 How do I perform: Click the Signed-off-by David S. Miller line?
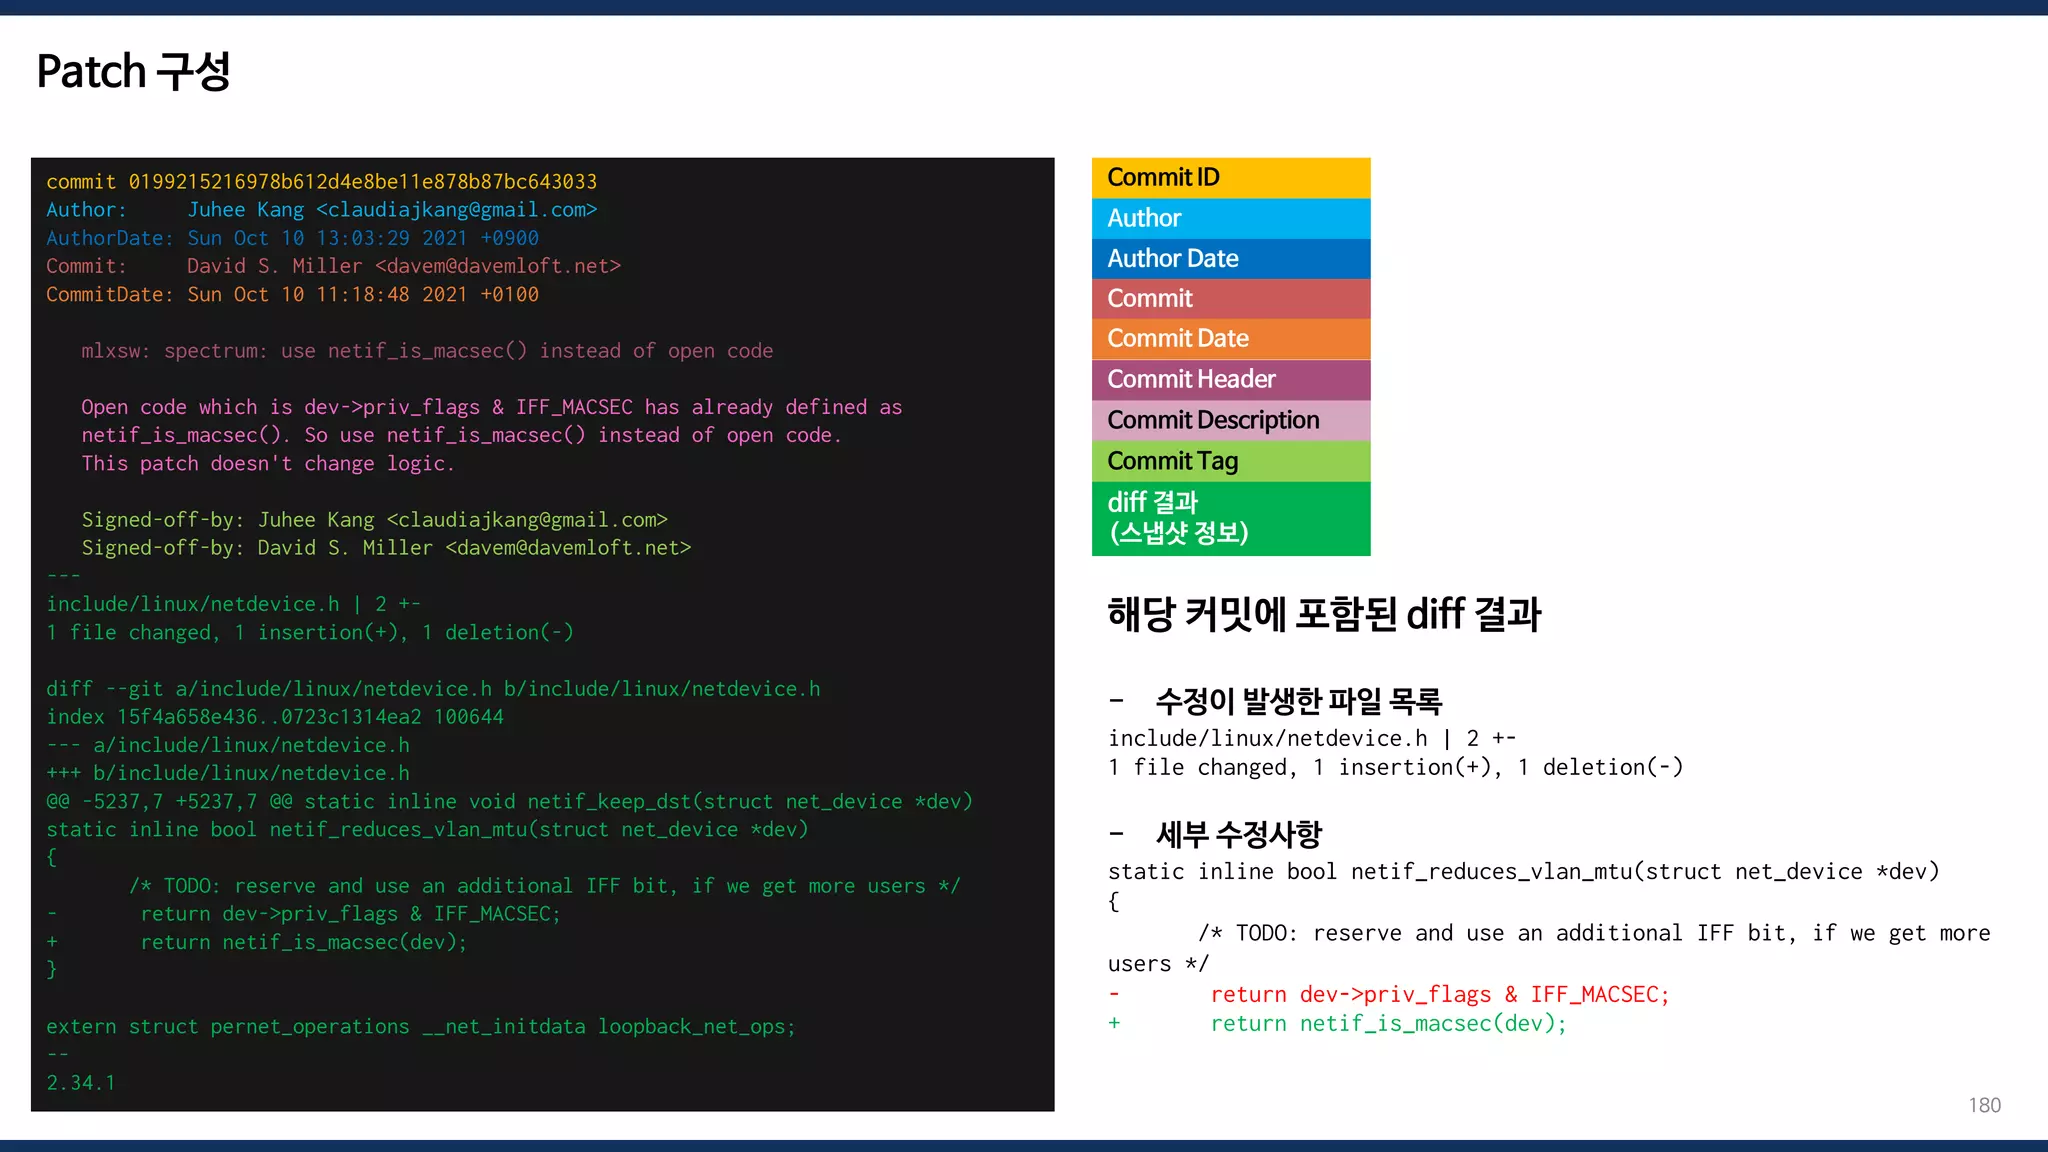[x=386, y=548]
